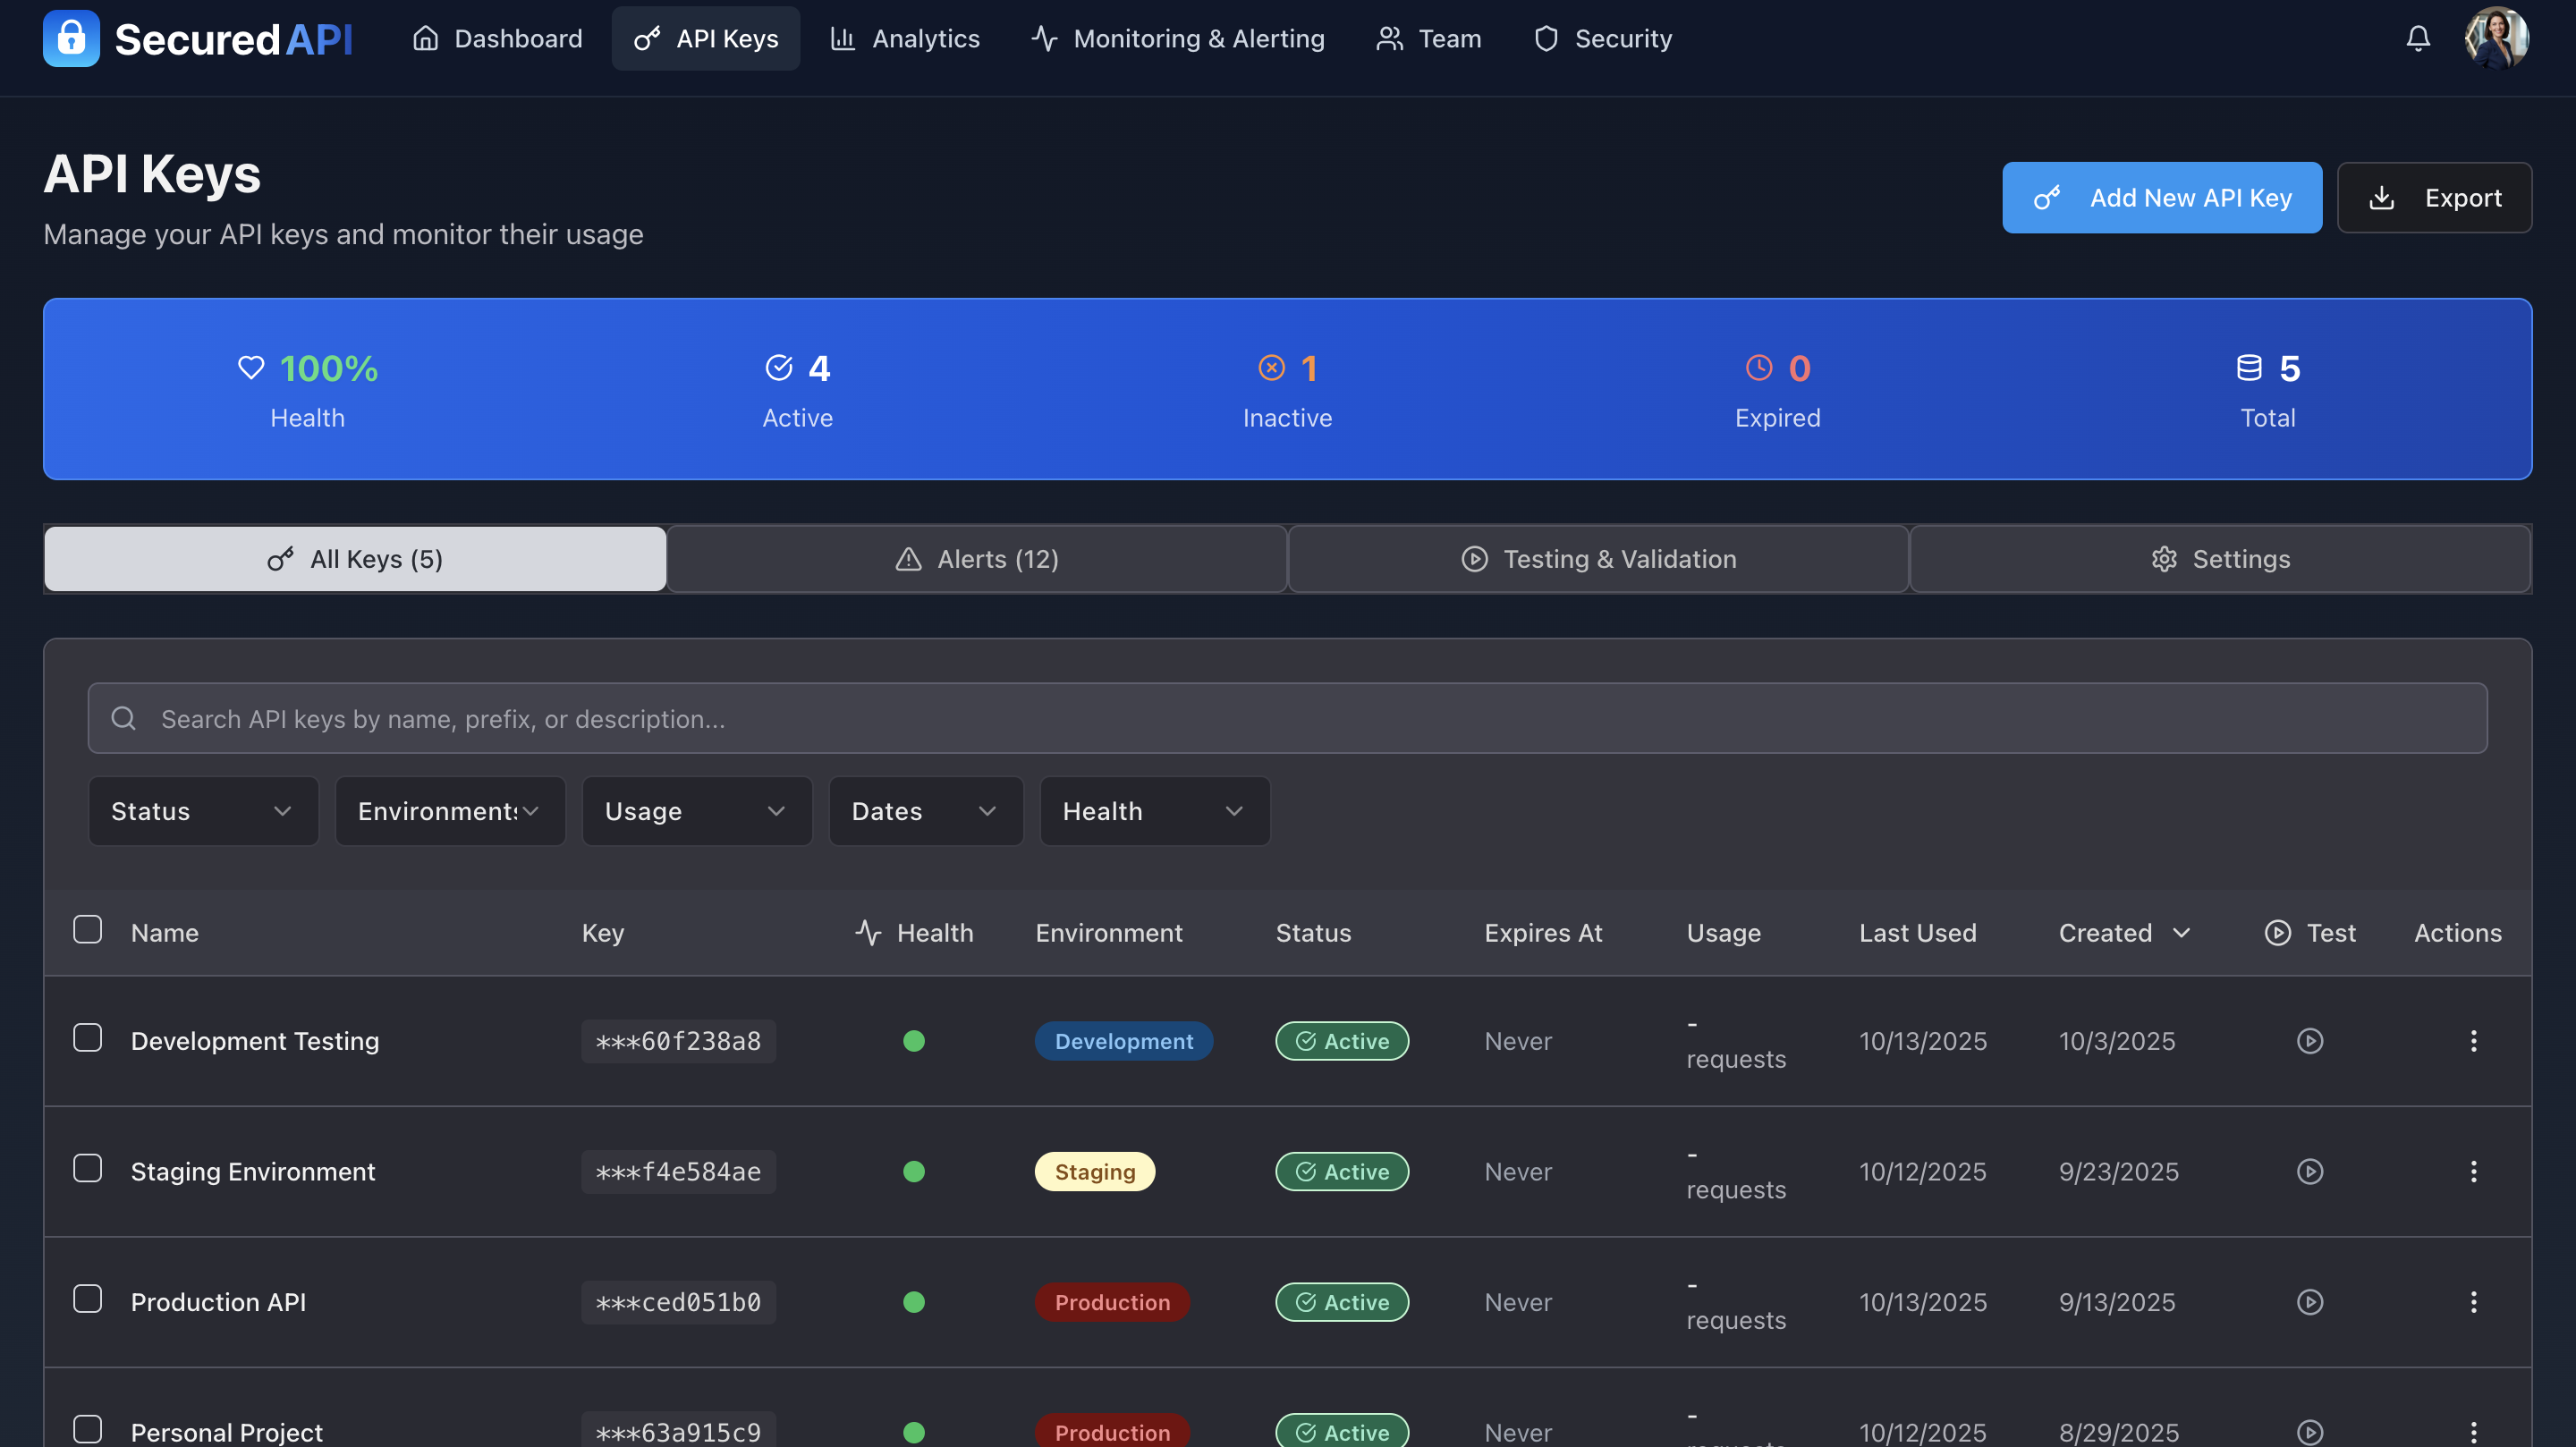
Task: Select the checkbox for Production API
Action: coord(88,1299)
